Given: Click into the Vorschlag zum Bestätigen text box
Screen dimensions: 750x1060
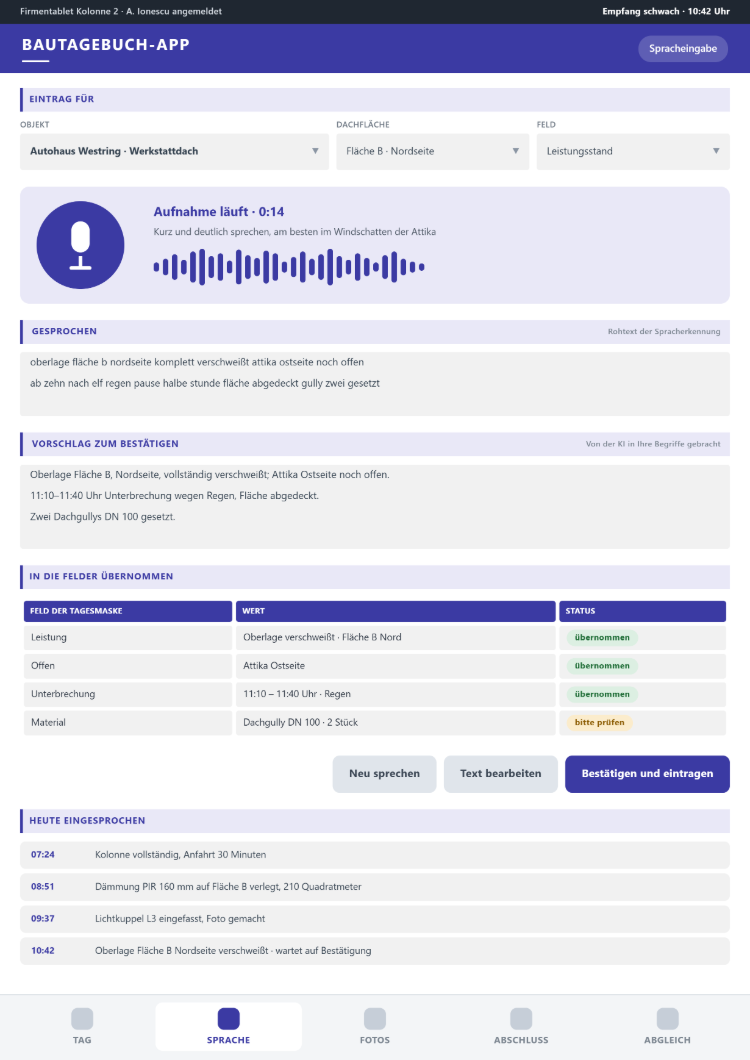Looking at the screenshot, I should point(375,506).
